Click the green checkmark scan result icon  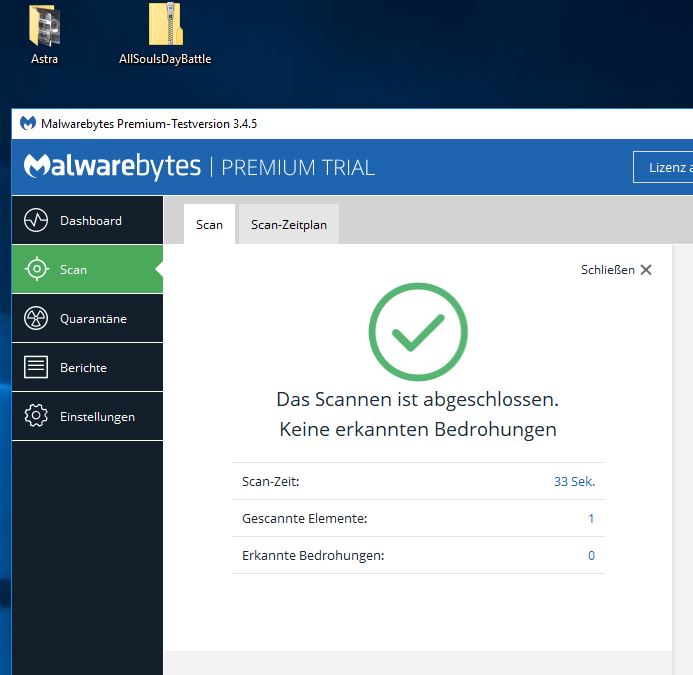[418, 332]
